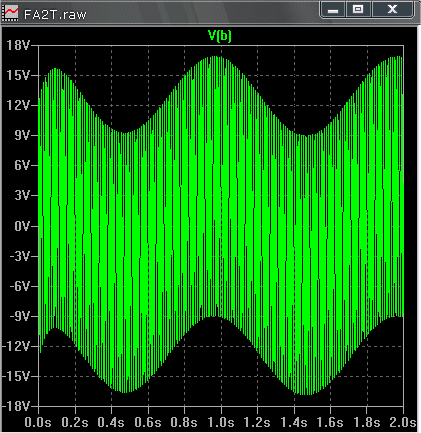Click the 1.8s time axis label
Screen dimensions: 421x433
coord(367,423)
